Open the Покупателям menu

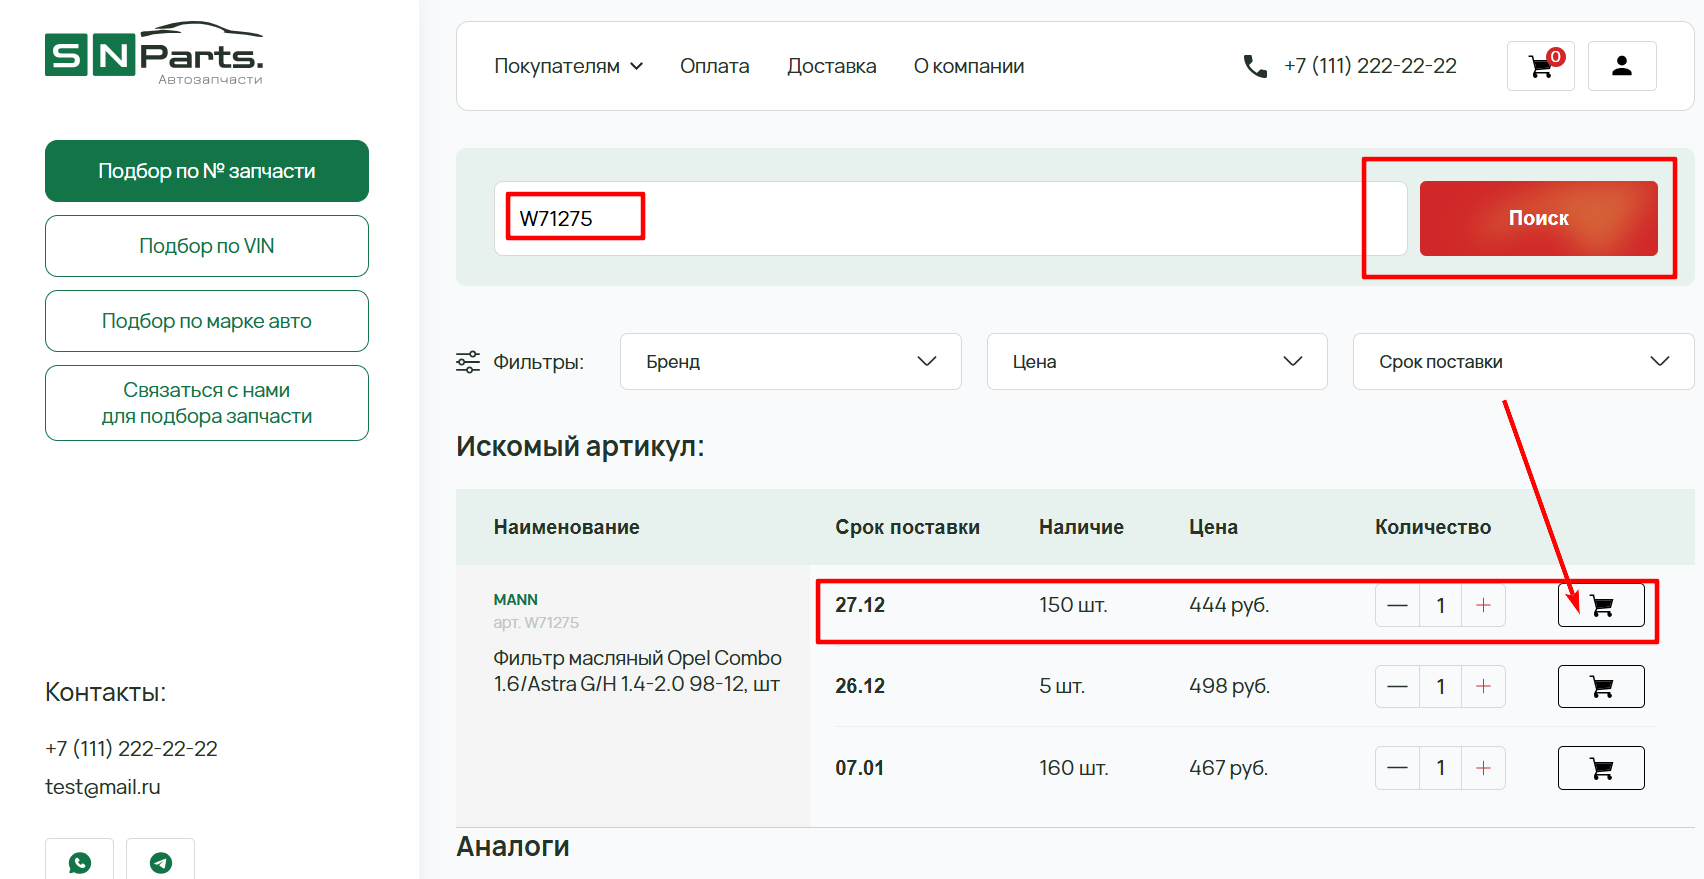click(x=568, y=66)
